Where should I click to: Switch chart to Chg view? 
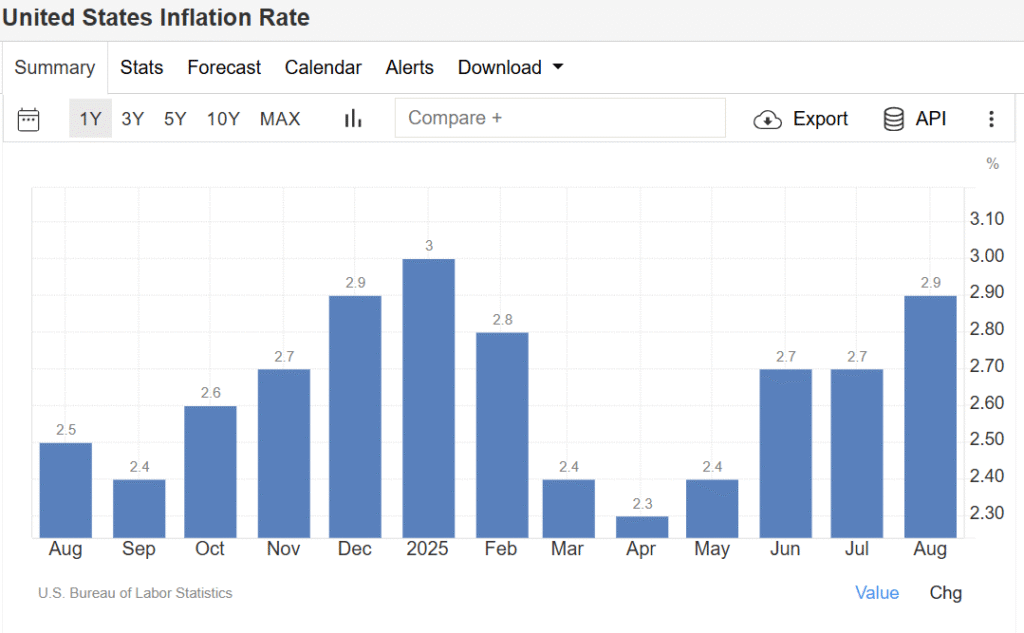[x=945, y=593]
